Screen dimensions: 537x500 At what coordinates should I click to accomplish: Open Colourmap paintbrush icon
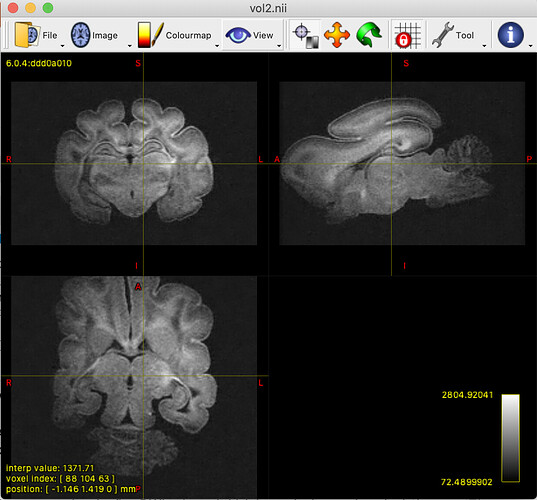pyautogui.click(x=150, y=35)
